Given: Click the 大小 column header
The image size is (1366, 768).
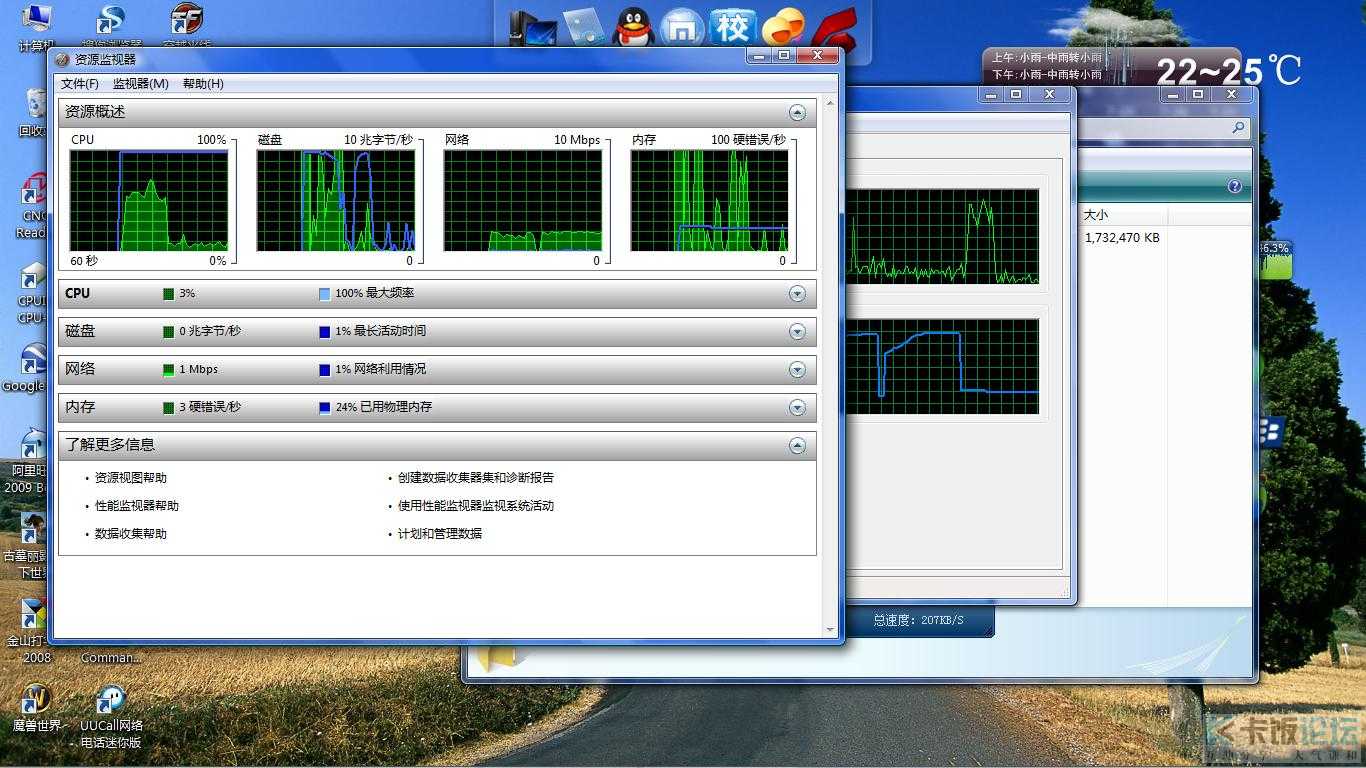Looking at the screenshot, I should pyautogui.click(x=1124, y=215).
